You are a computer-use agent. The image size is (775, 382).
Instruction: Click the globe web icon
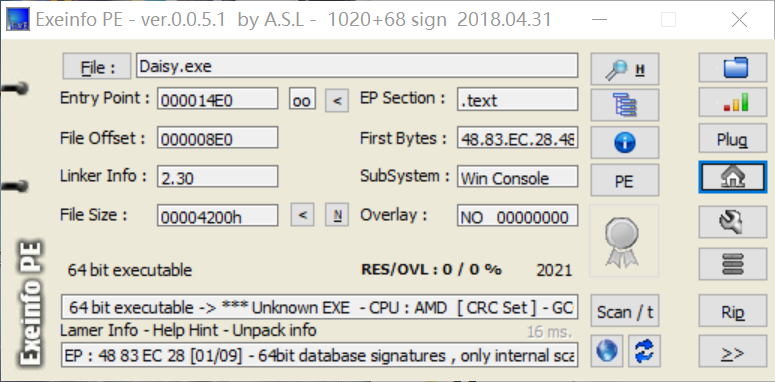(x=607, y=351)
